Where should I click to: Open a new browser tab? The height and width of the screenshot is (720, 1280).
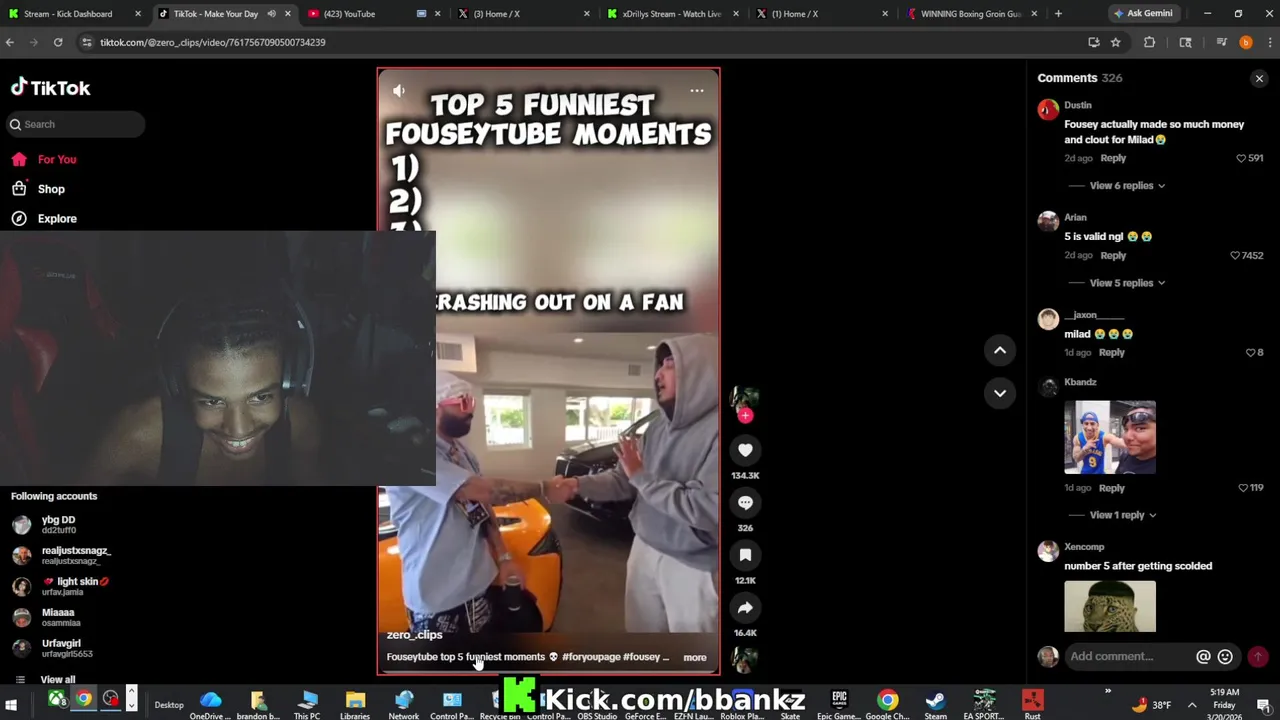pyautogui.click(x=1058, y=14)
